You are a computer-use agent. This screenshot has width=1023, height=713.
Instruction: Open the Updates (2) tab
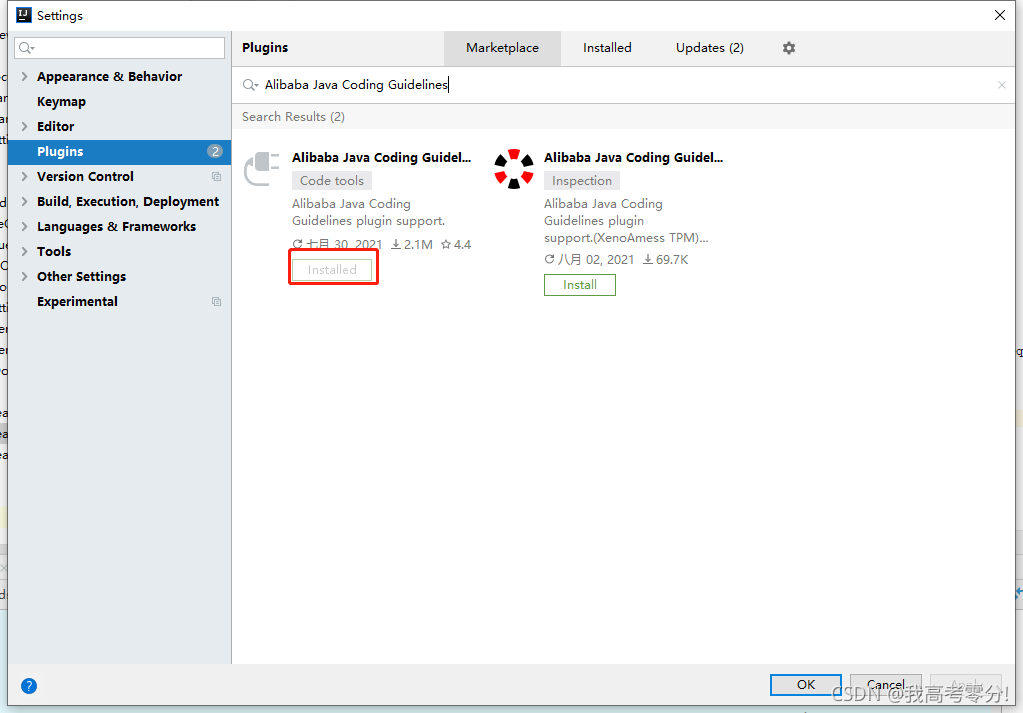pos(709,48)
